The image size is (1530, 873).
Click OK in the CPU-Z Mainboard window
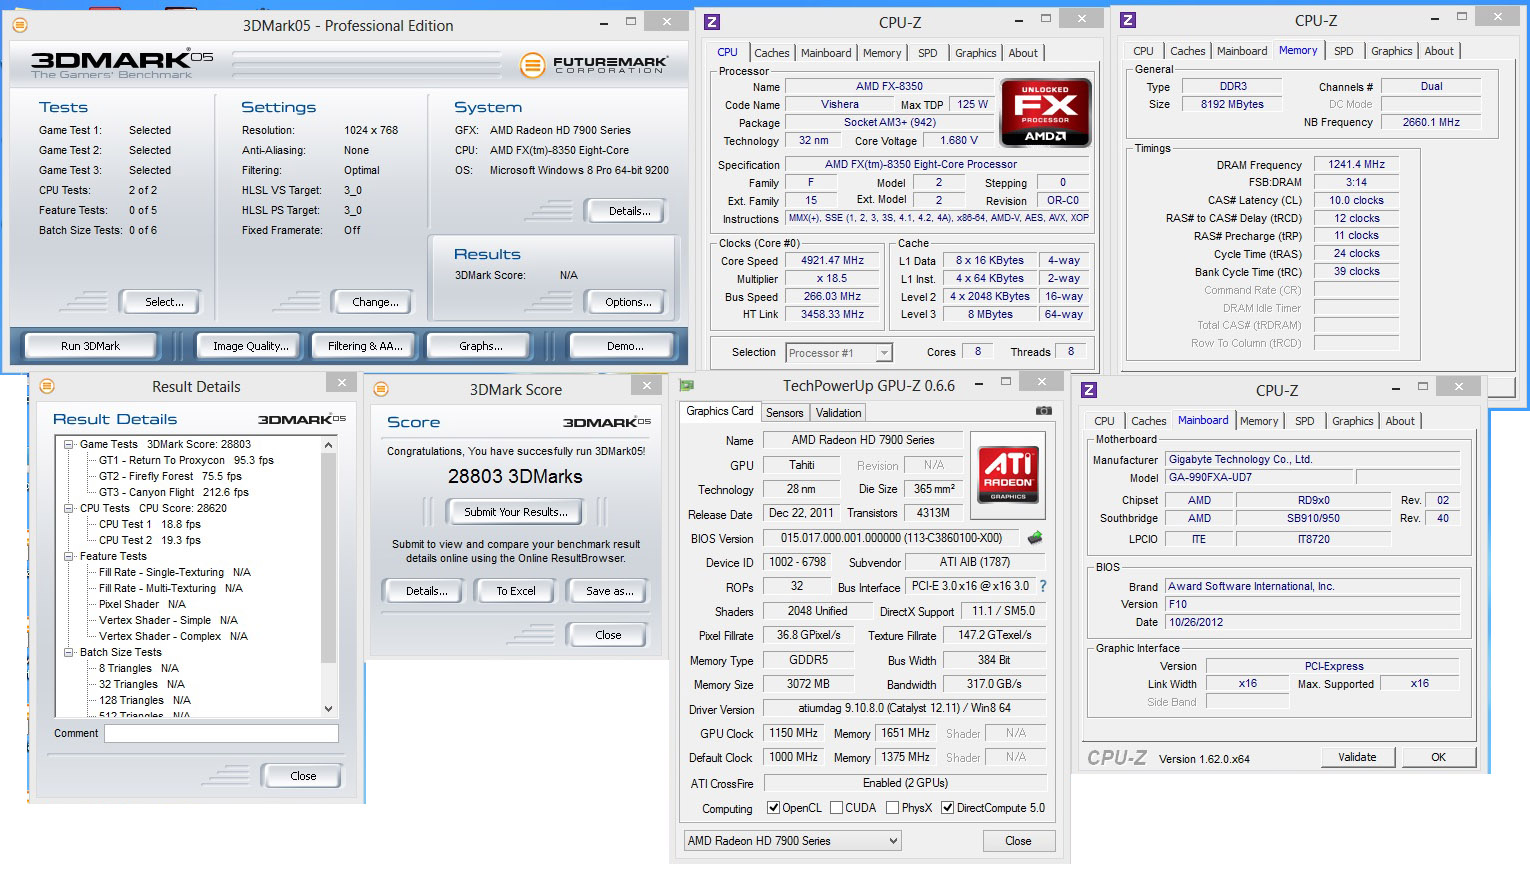[1438, 757]
